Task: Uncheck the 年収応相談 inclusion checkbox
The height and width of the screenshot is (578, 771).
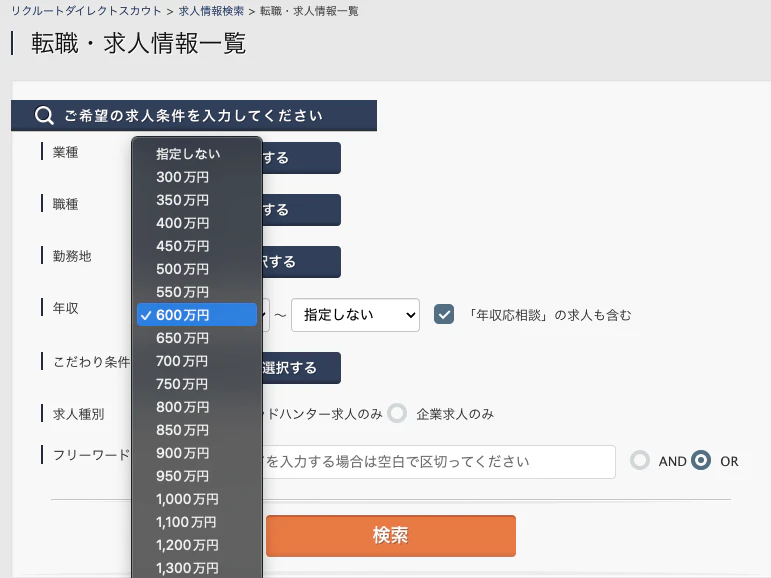Action: pos(444,315)
